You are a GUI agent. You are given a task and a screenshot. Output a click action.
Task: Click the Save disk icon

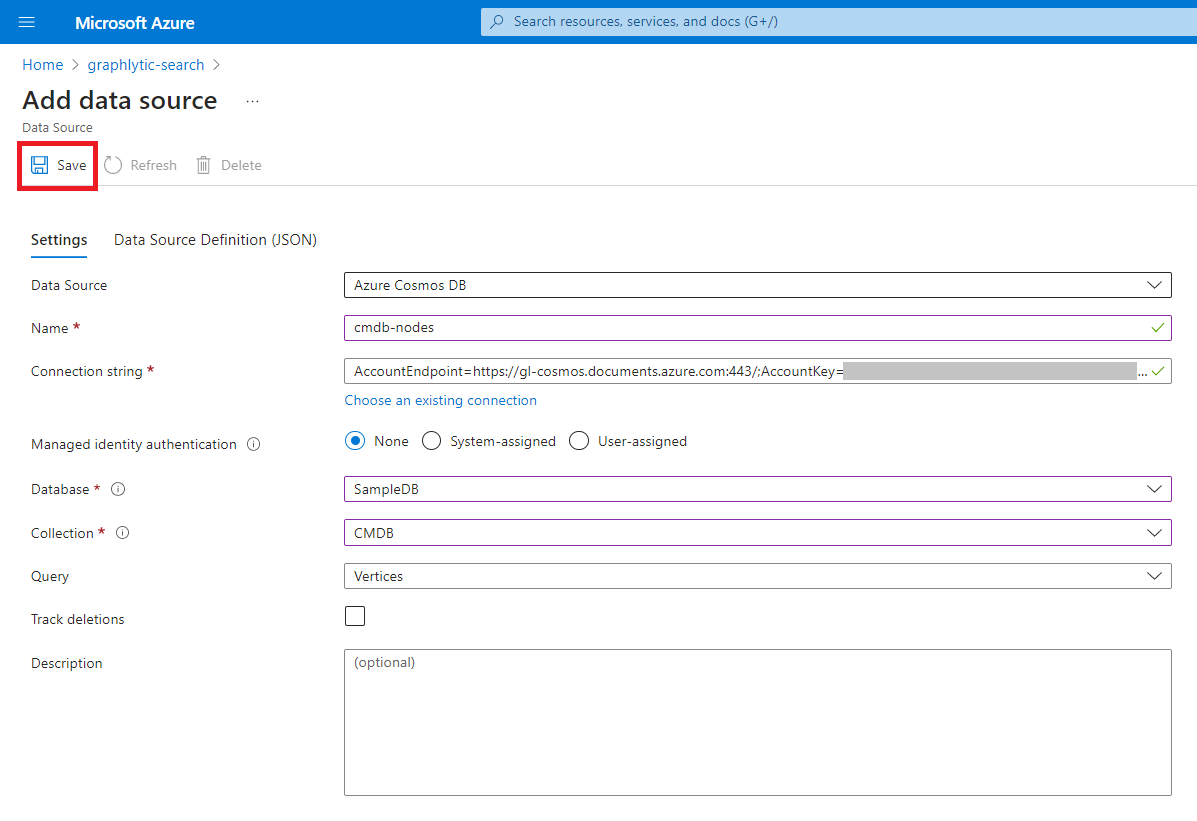tap(40, 165)
